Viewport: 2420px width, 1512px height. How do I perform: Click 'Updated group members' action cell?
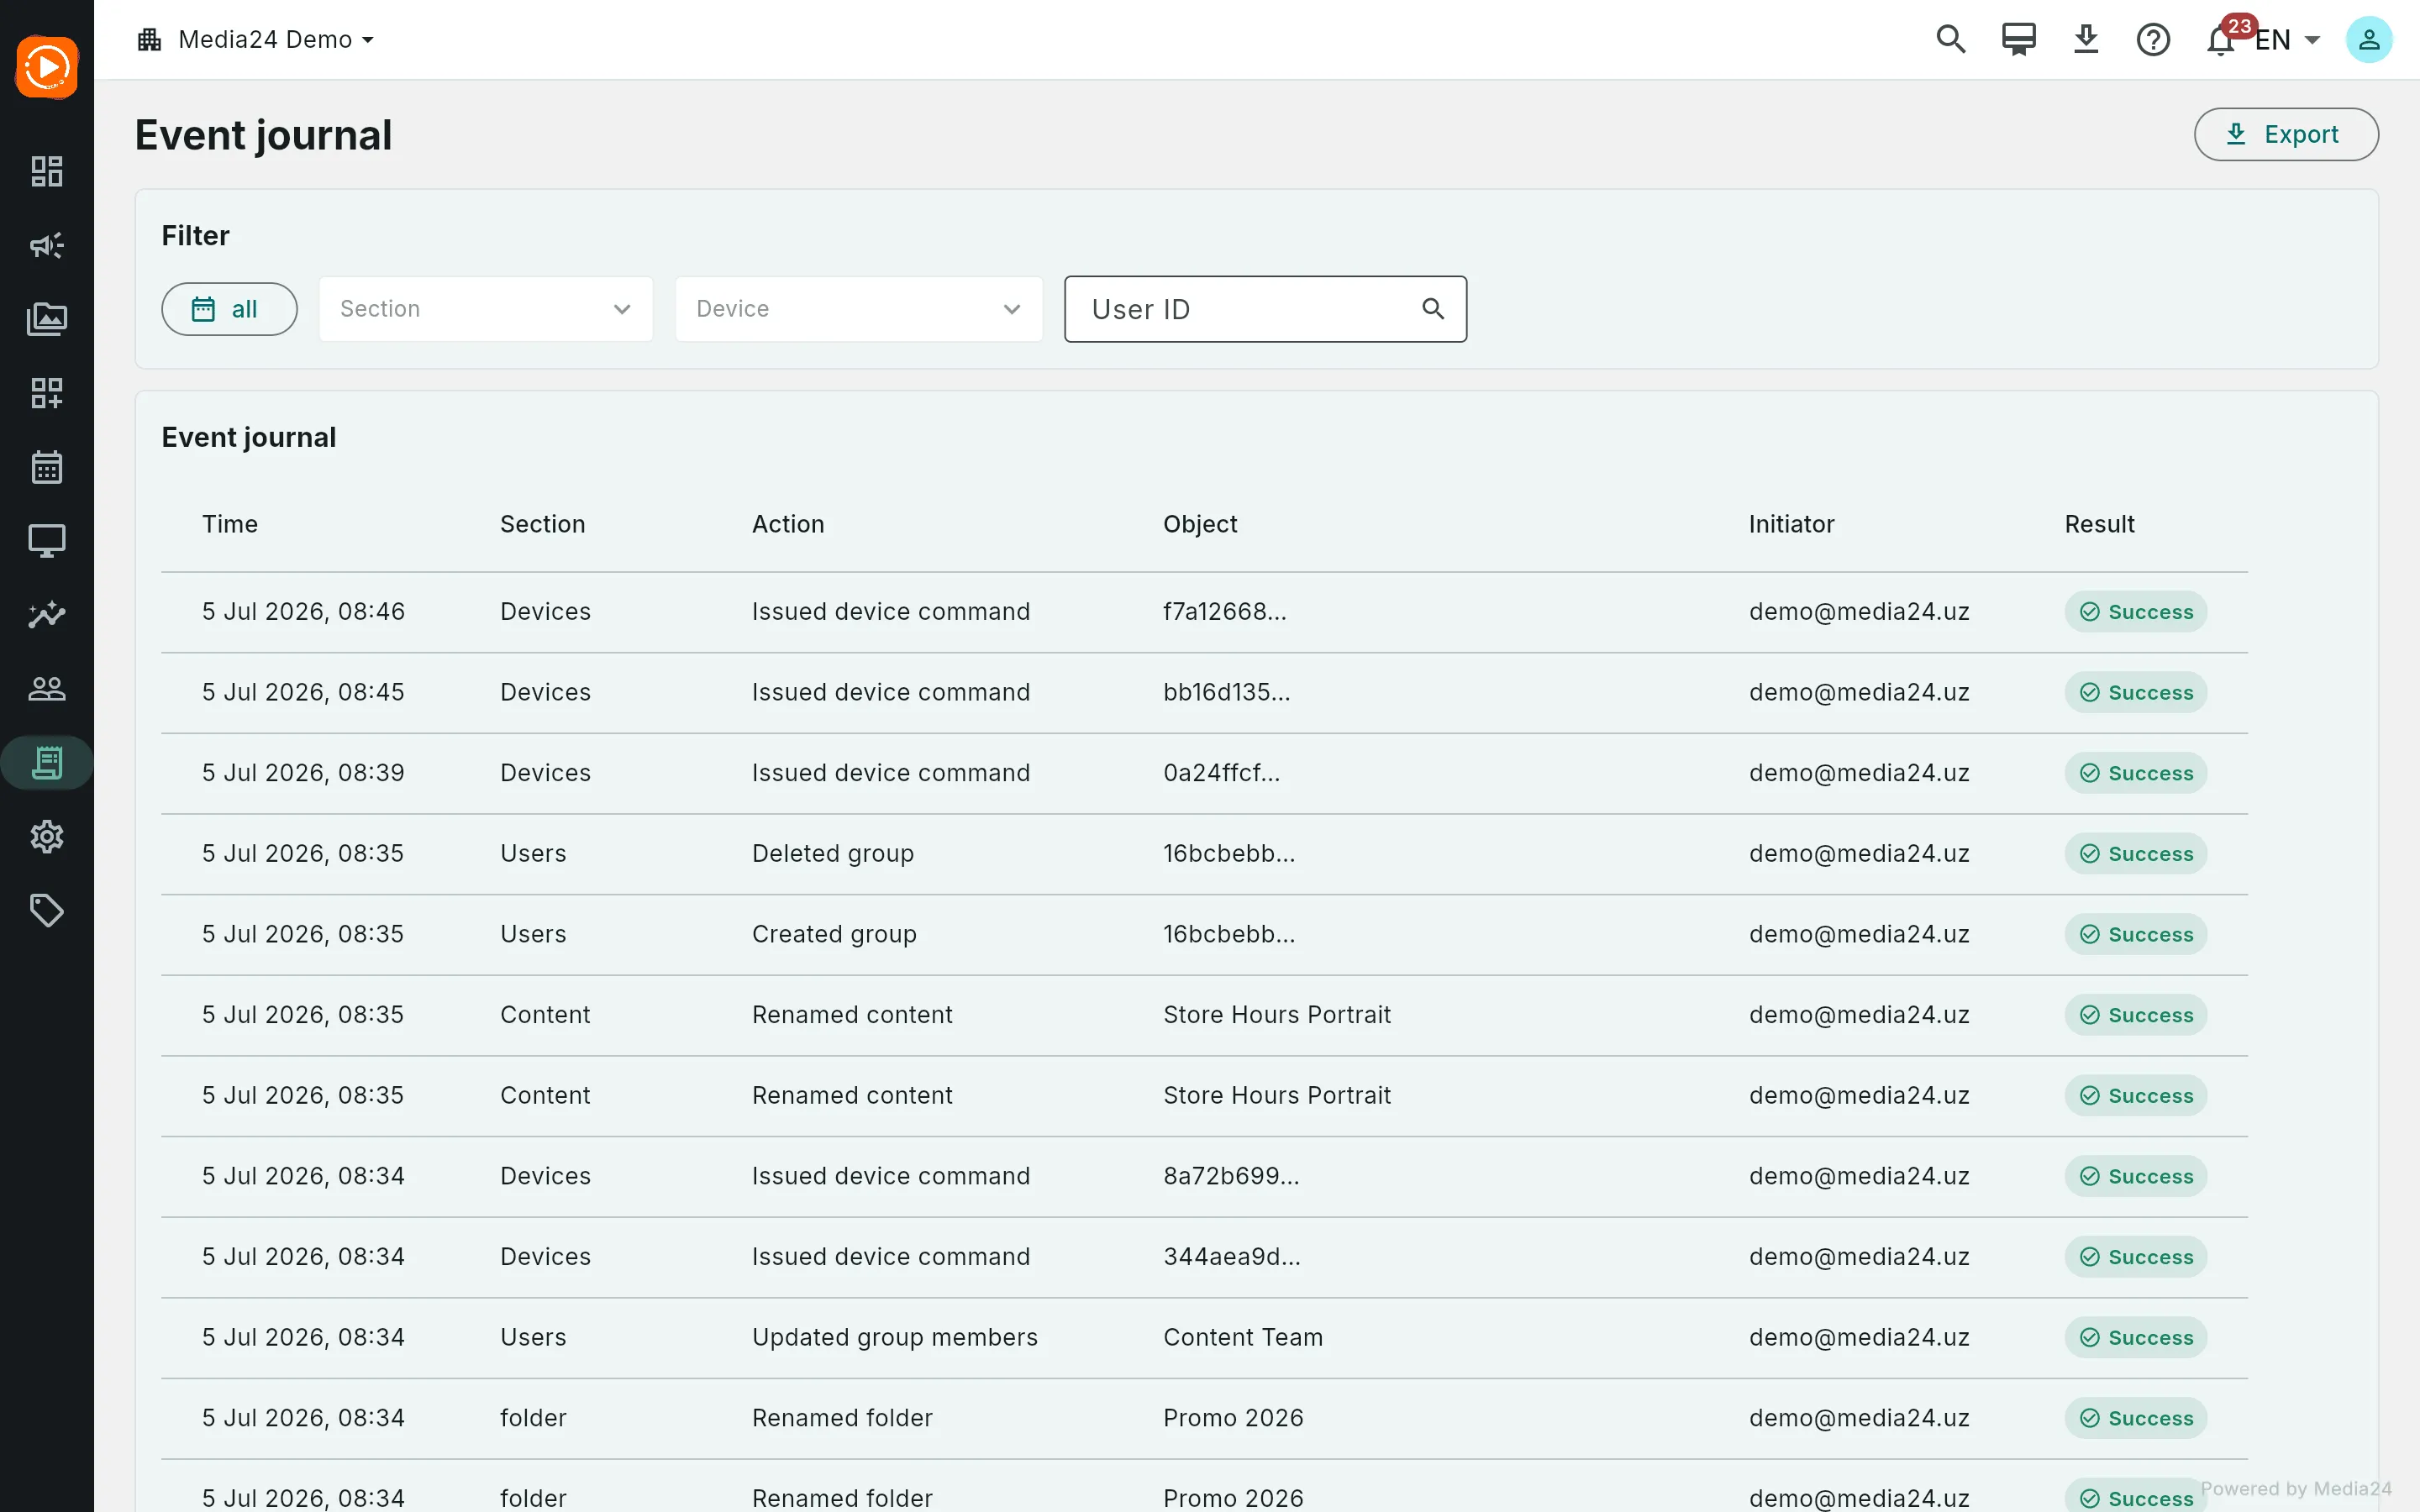pyautogui.click(x=895, y=1337)
